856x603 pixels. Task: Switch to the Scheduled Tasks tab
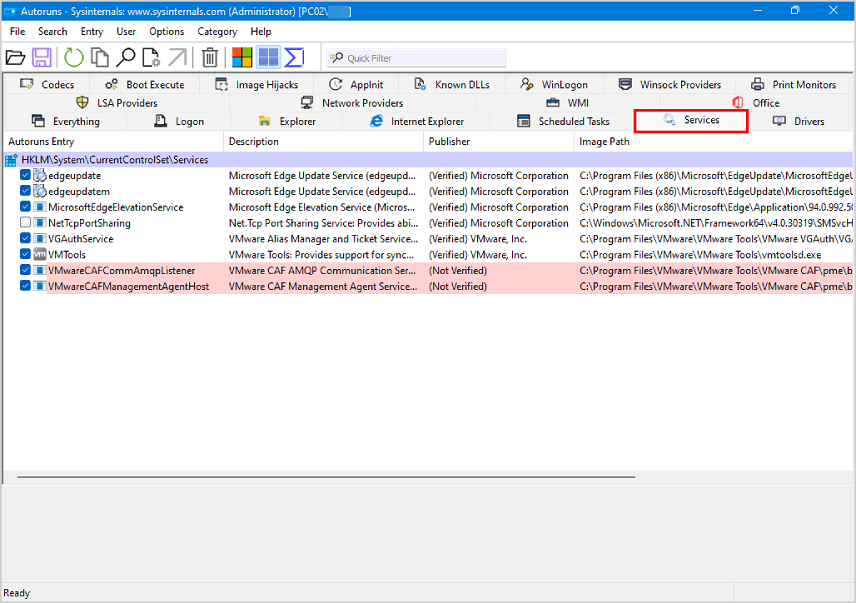(x=562, y=121)
